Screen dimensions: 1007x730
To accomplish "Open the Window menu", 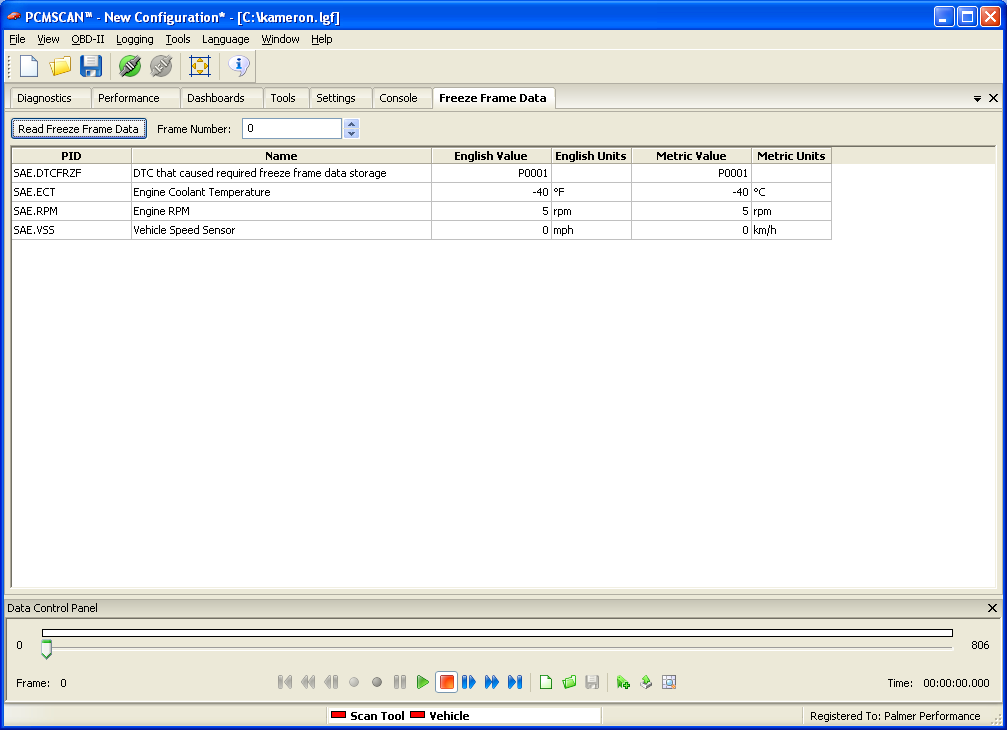I will point(280,39).
